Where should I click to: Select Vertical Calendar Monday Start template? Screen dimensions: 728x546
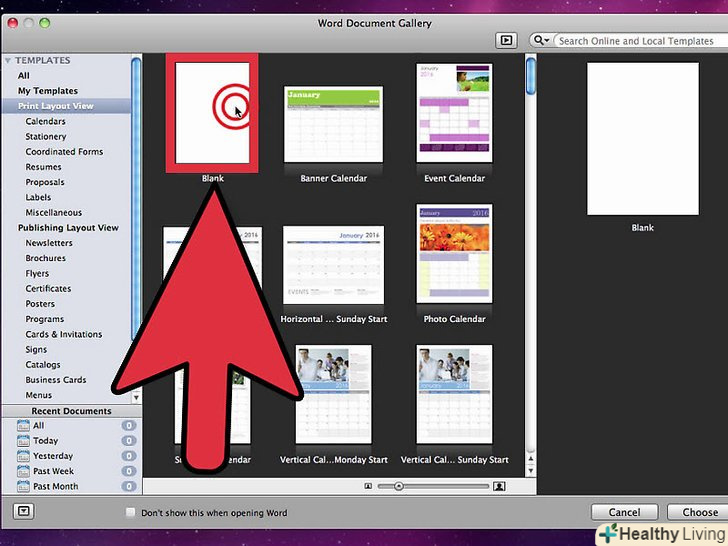[x=333, y=394]
